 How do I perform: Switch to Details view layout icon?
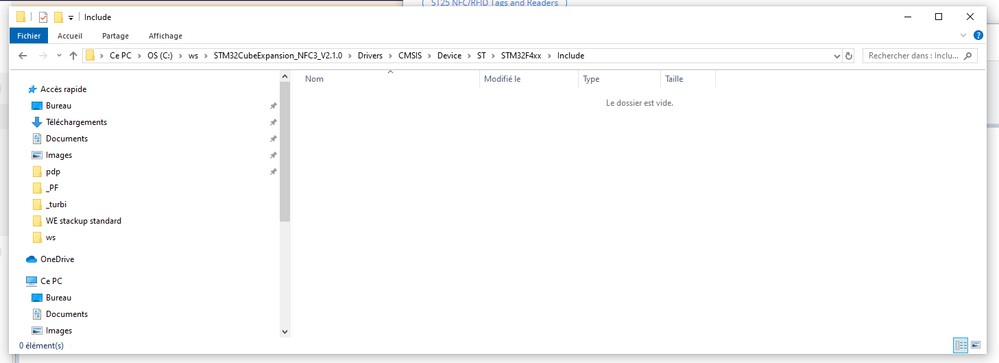click(x=960, y=345)
